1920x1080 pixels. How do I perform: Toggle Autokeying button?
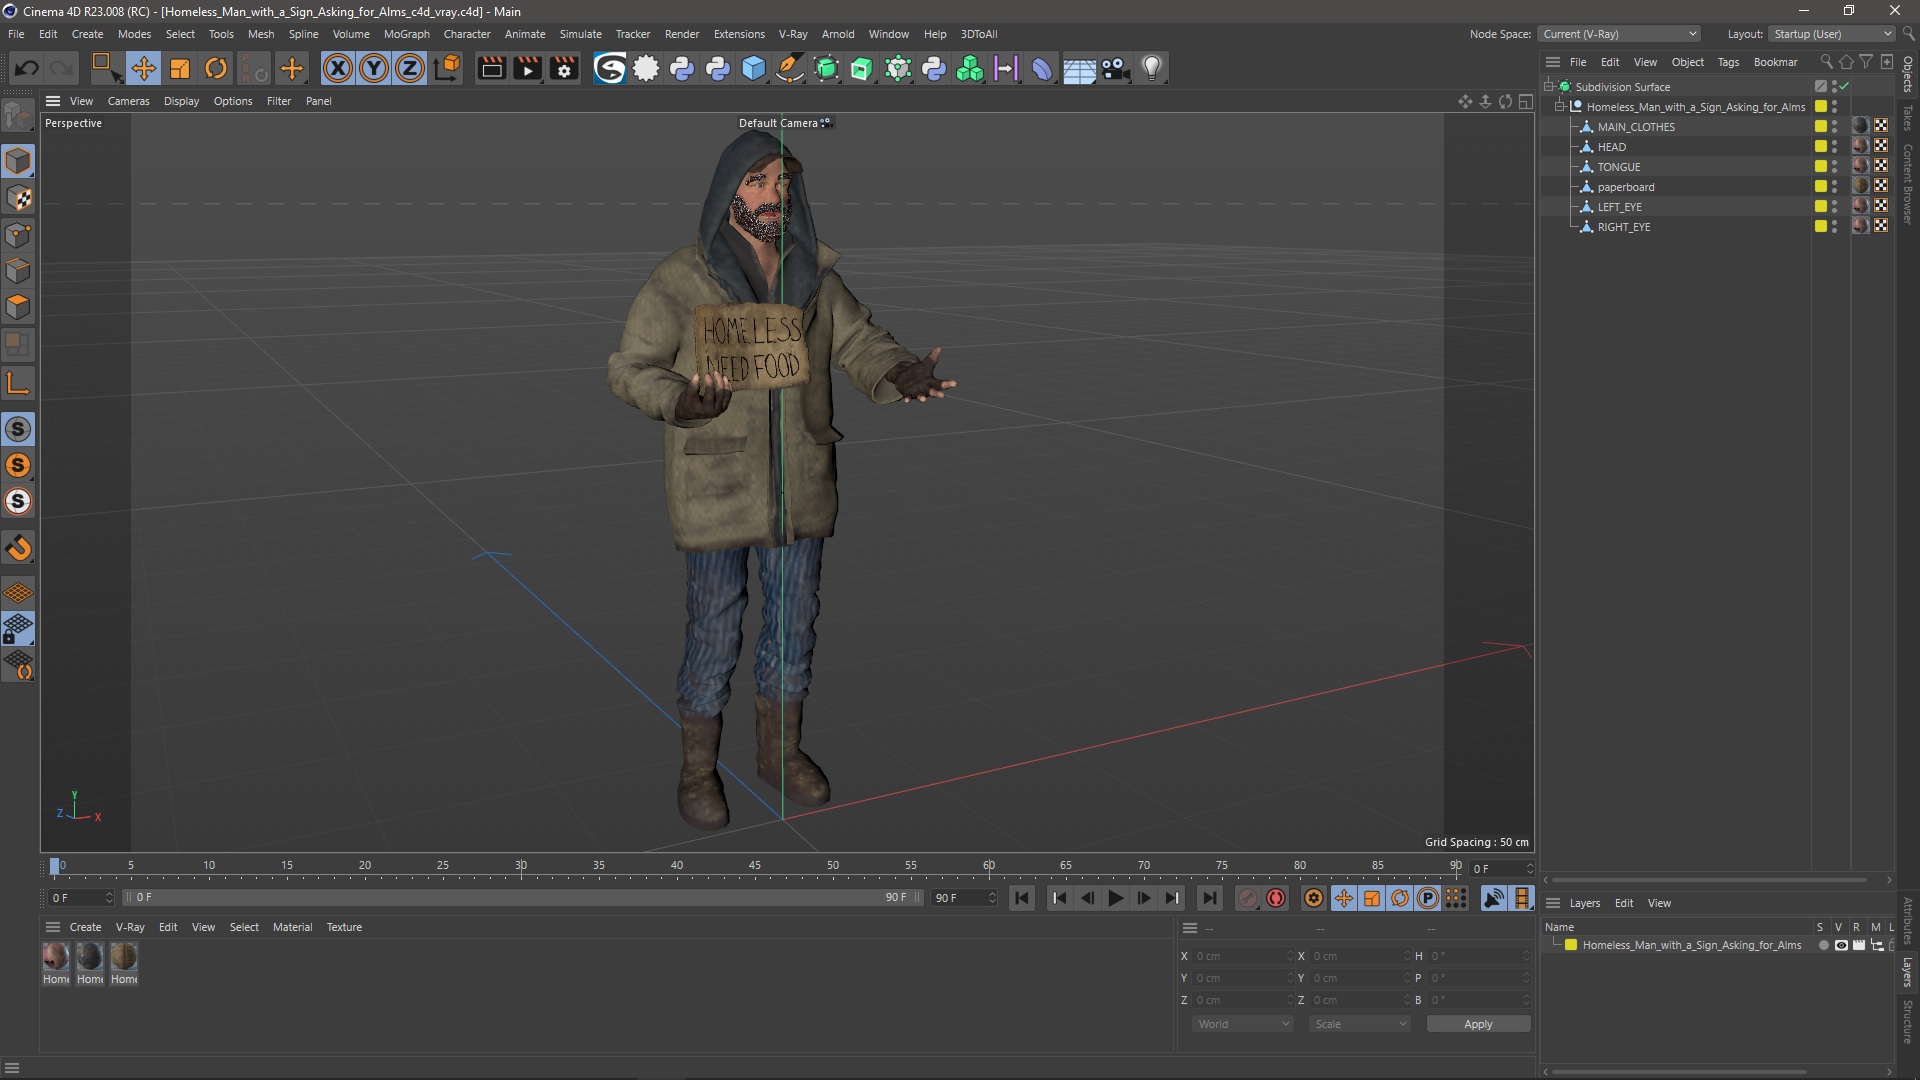point(1276,898)
